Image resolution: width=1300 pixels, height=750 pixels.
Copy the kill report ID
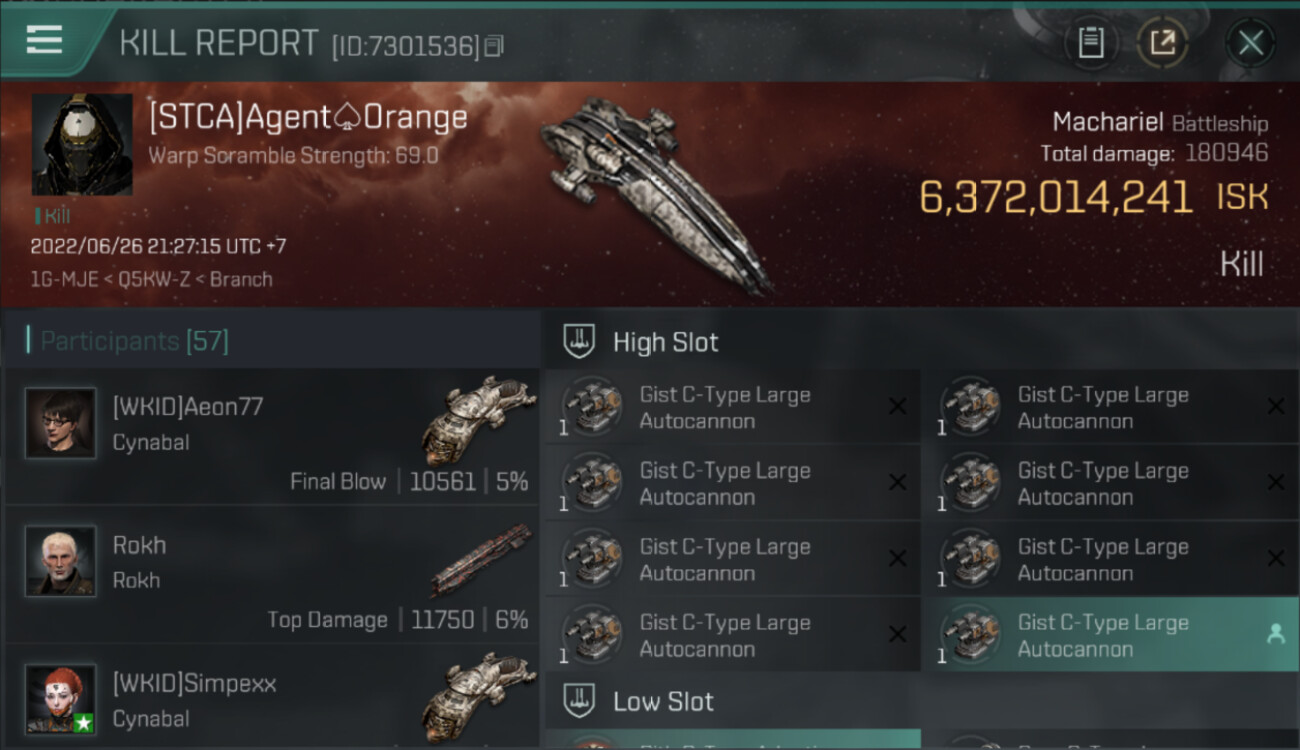click(x=494, y=46)
